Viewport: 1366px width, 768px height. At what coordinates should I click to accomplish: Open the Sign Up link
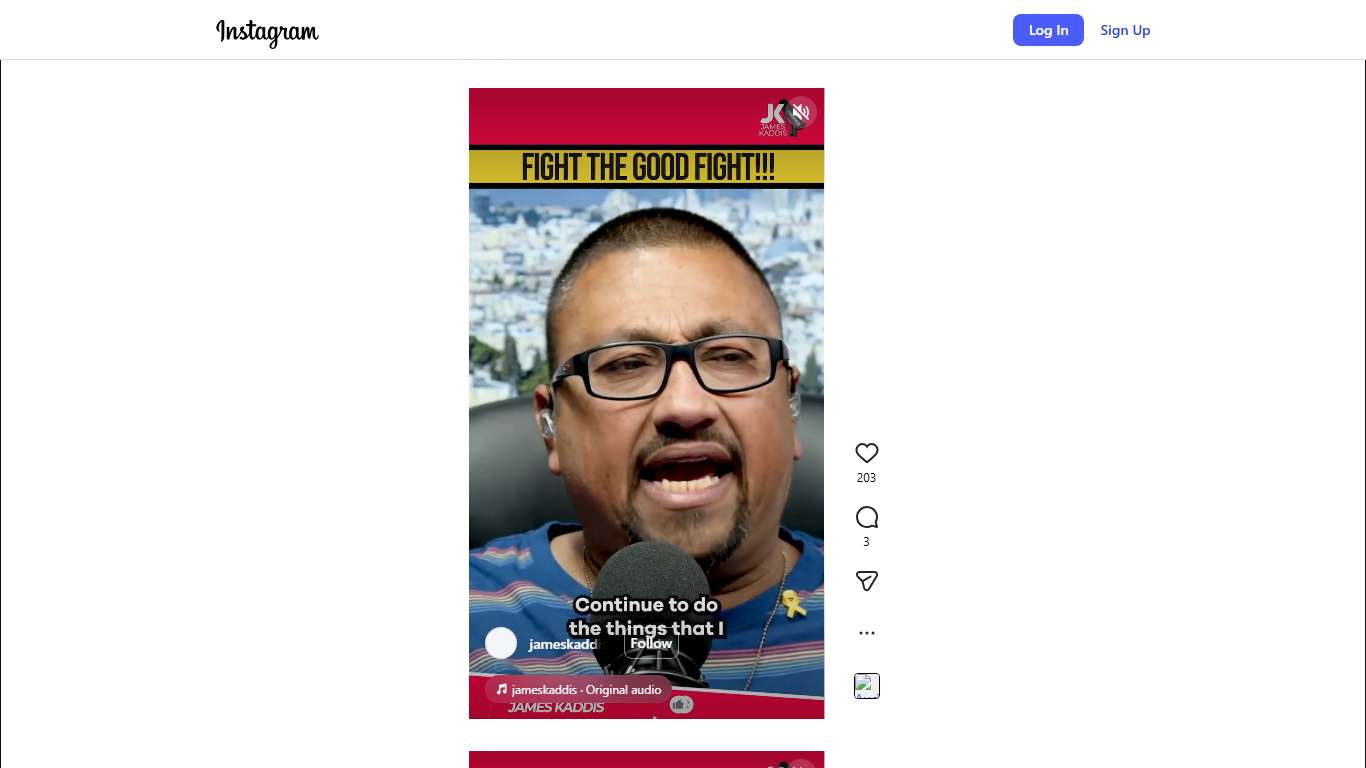(1125, 30)
